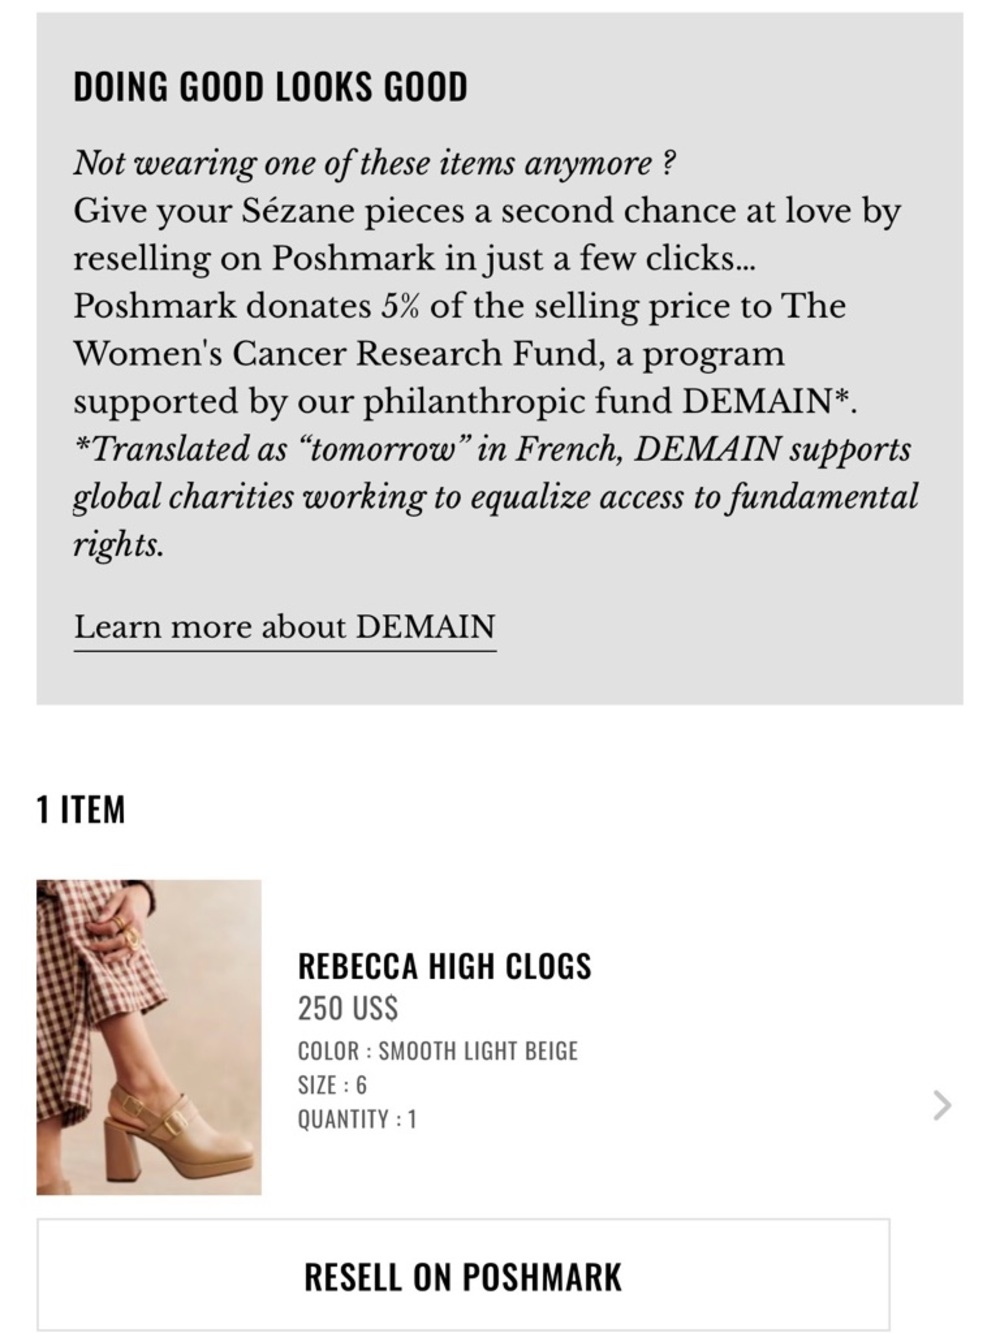Click the italic 'Not wearing one of these items' line
This screenshot has width=1000, height=1333.
tap(374, 163)
